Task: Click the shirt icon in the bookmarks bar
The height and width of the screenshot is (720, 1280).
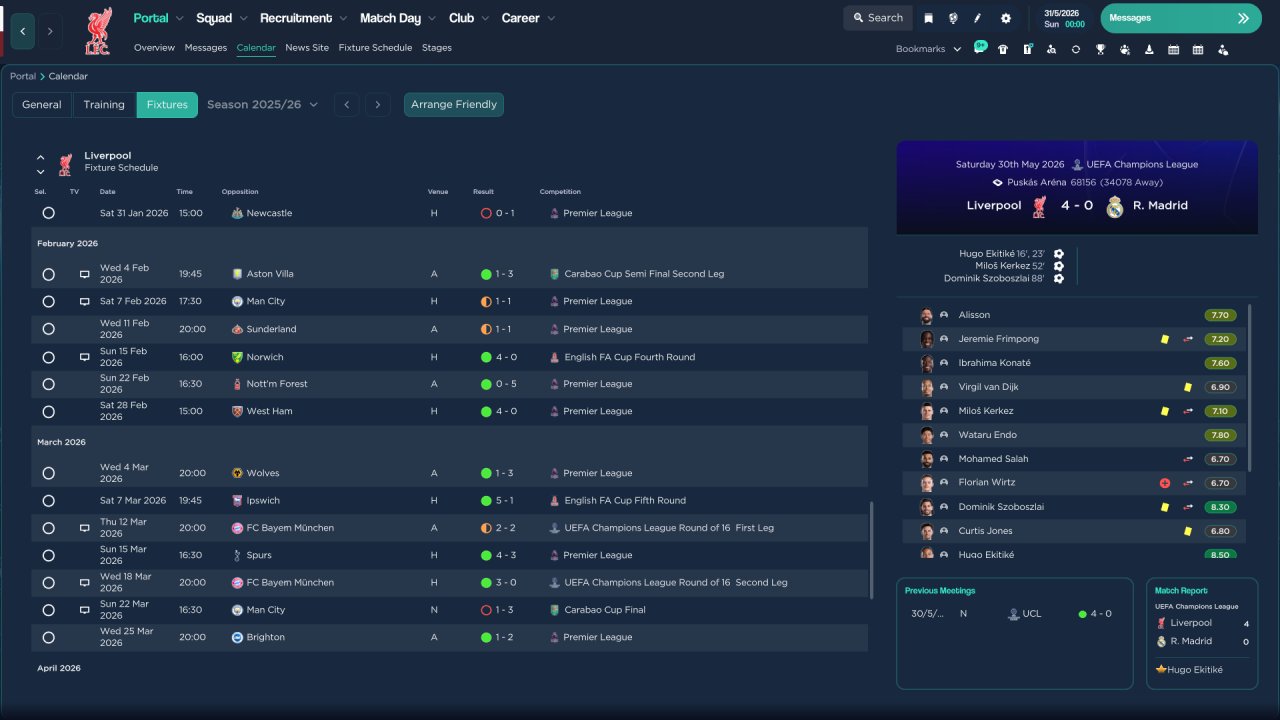Action: (1003, 49)
